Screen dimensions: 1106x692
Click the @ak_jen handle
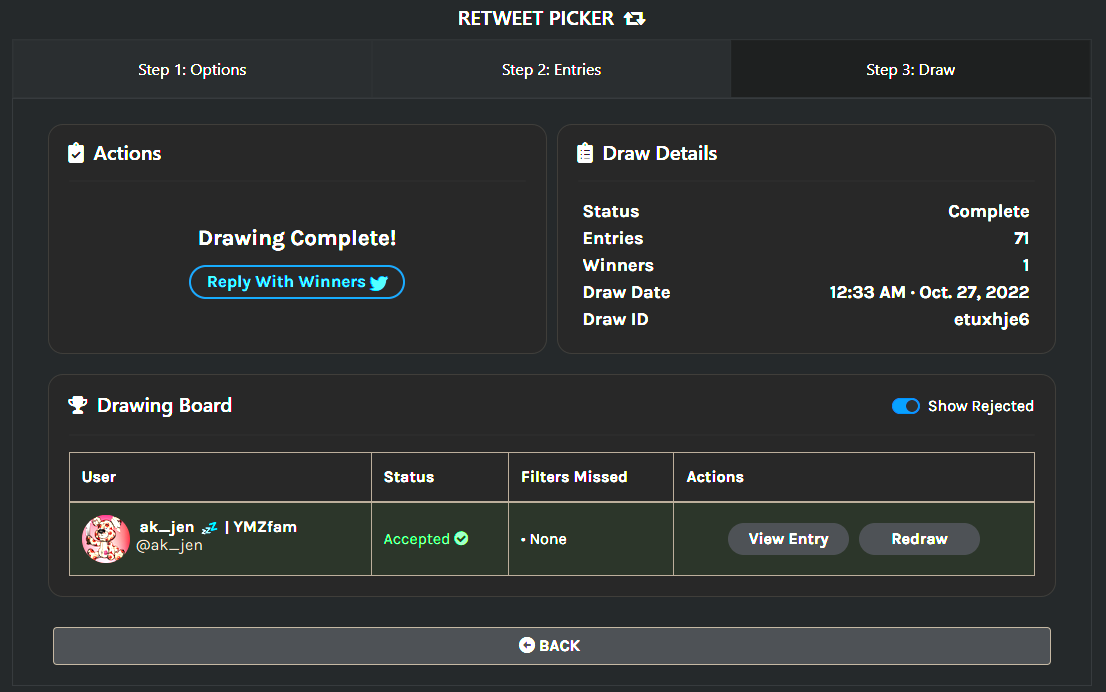169,545
